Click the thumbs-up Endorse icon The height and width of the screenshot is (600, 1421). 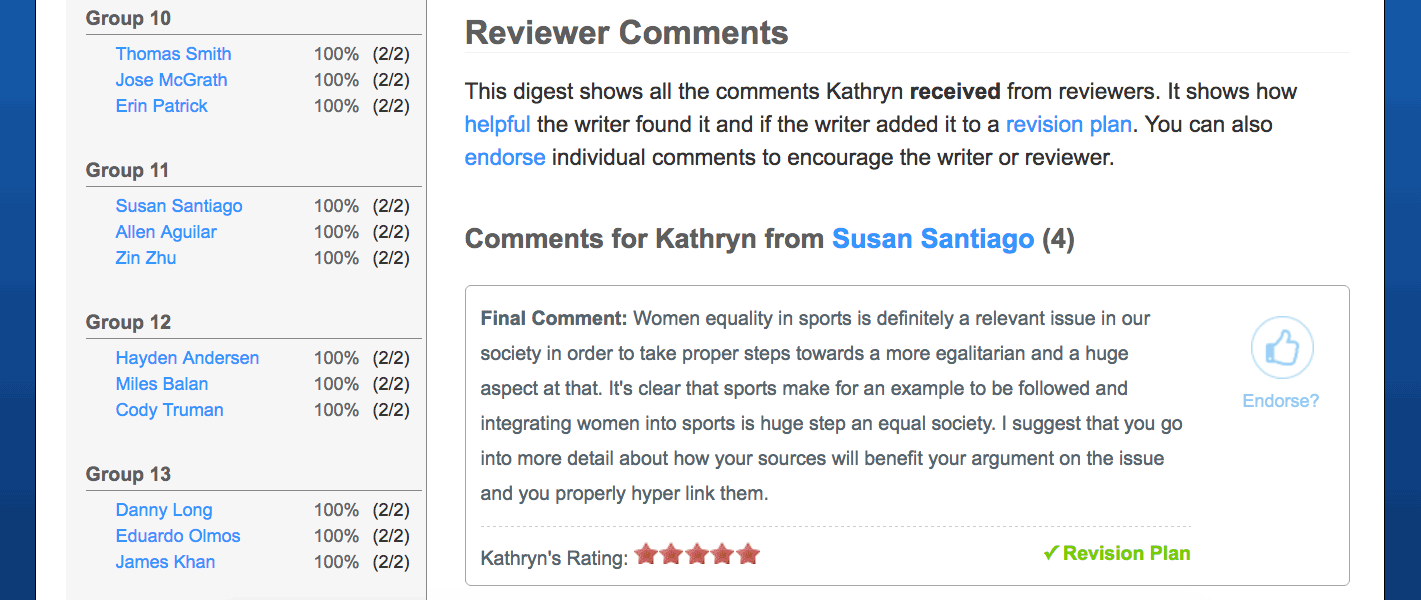pyautogui.click(x=1281, y=348)
